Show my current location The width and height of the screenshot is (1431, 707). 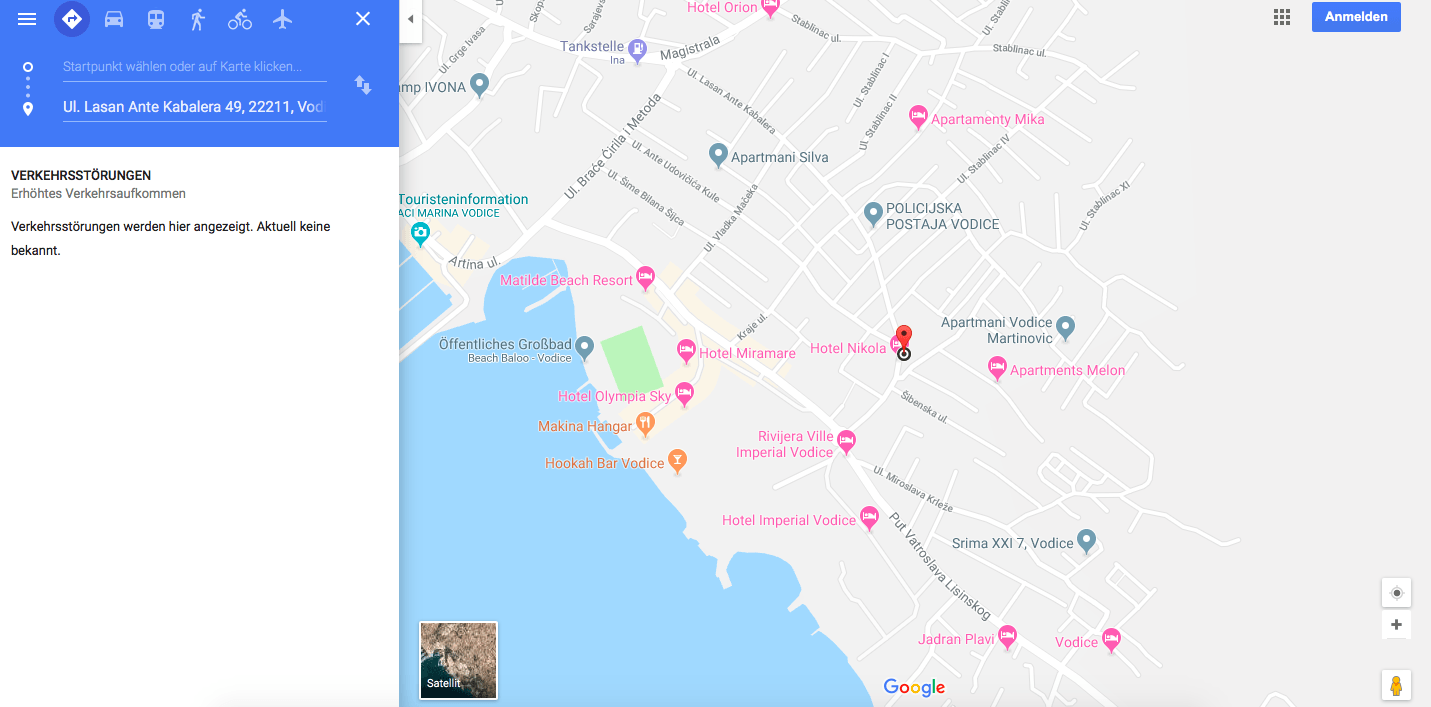tap(1396, 593)
